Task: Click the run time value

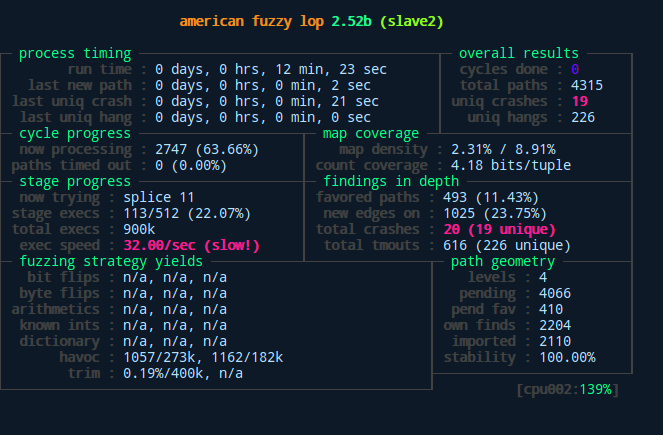Action: pos(266,69)
